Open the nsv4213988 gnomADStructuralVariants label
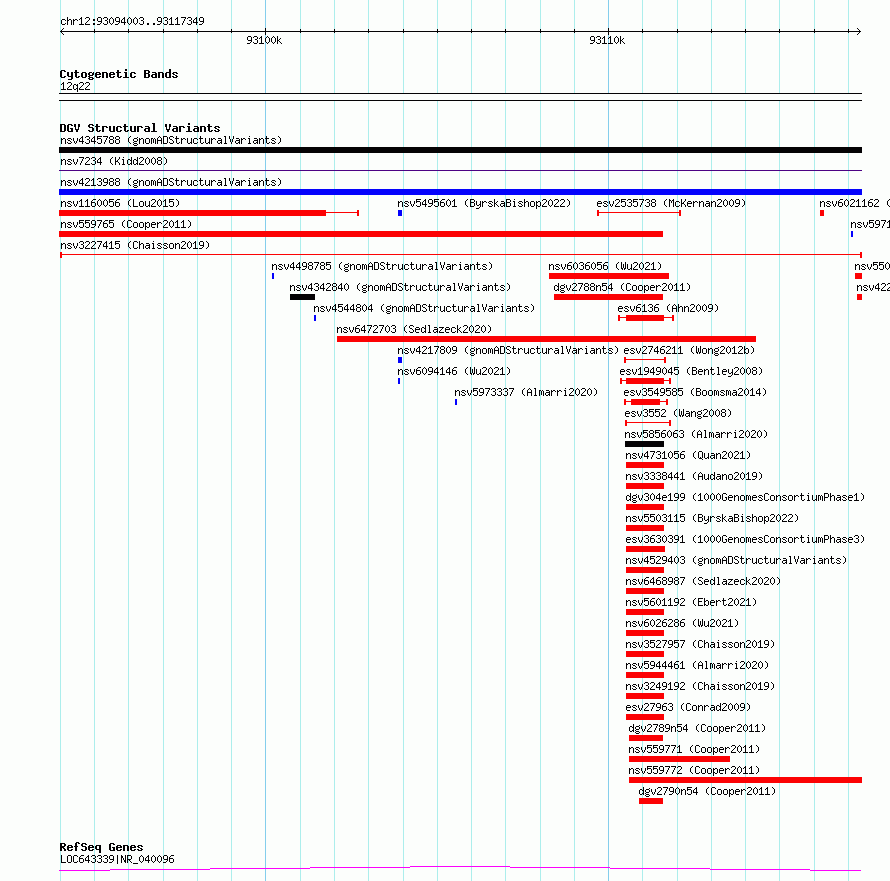 [x=171, y=182]
